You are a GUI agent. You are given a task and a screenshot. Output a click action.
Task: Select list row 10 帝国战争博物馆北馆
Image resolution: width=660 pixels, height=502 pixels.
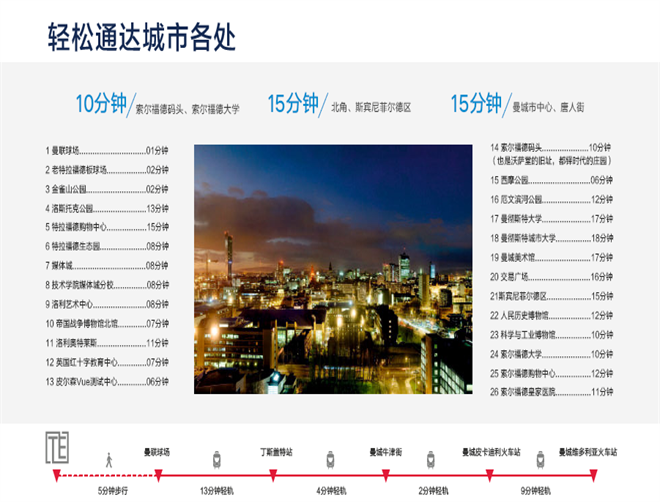pos(107,324)
